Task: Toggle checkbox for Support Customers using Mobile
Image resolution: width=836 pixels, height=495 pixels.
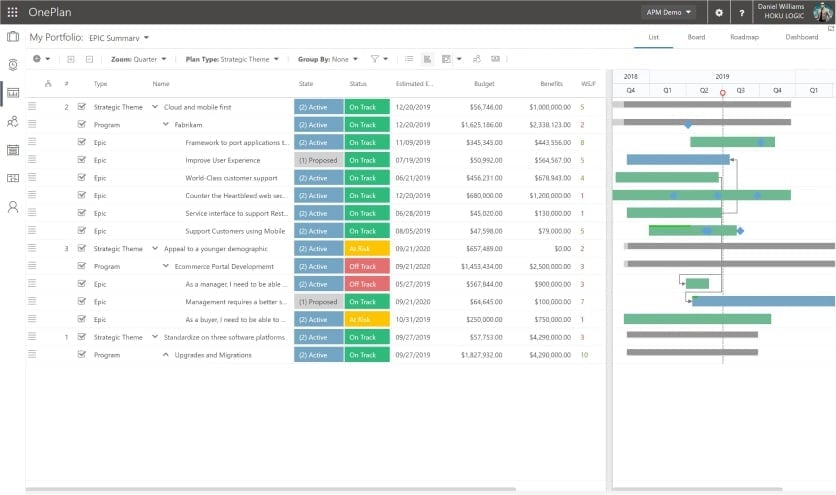Action: pyautogui.click(x=82, y=230)
